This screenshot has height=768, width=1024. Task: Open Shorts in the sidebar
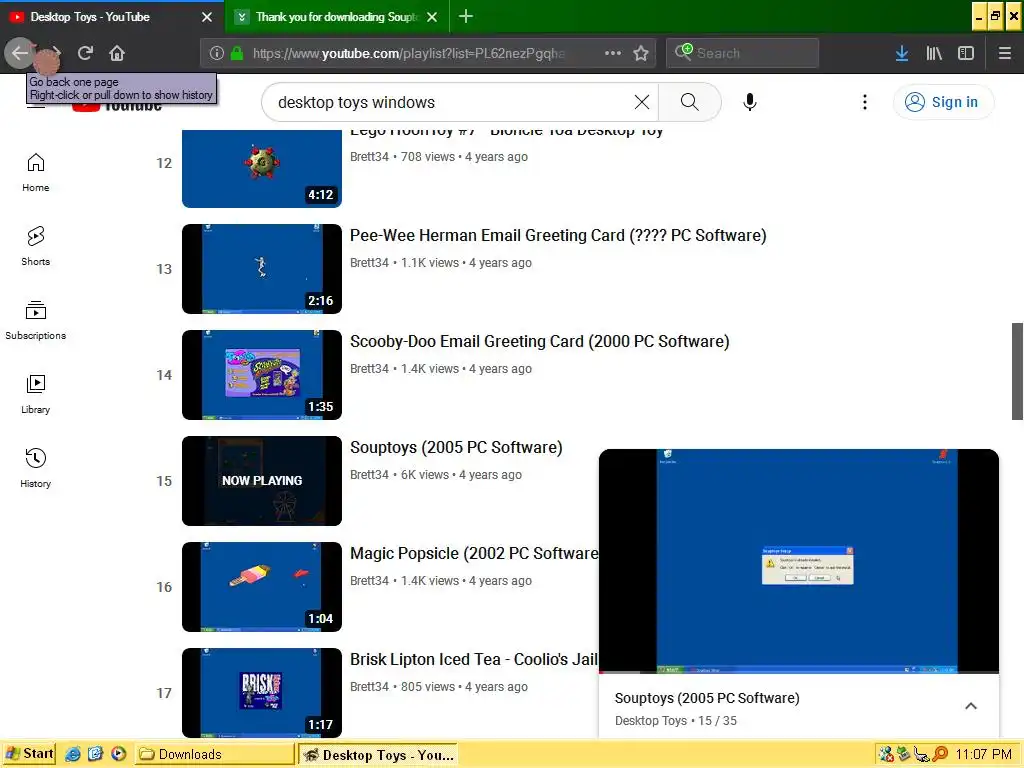pyautogui.click(x=35, y=246)
